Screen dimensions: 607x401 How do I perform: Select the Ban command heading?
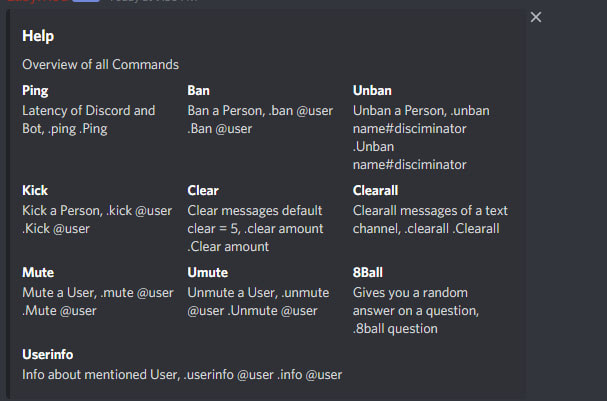[x=198, y=90]
